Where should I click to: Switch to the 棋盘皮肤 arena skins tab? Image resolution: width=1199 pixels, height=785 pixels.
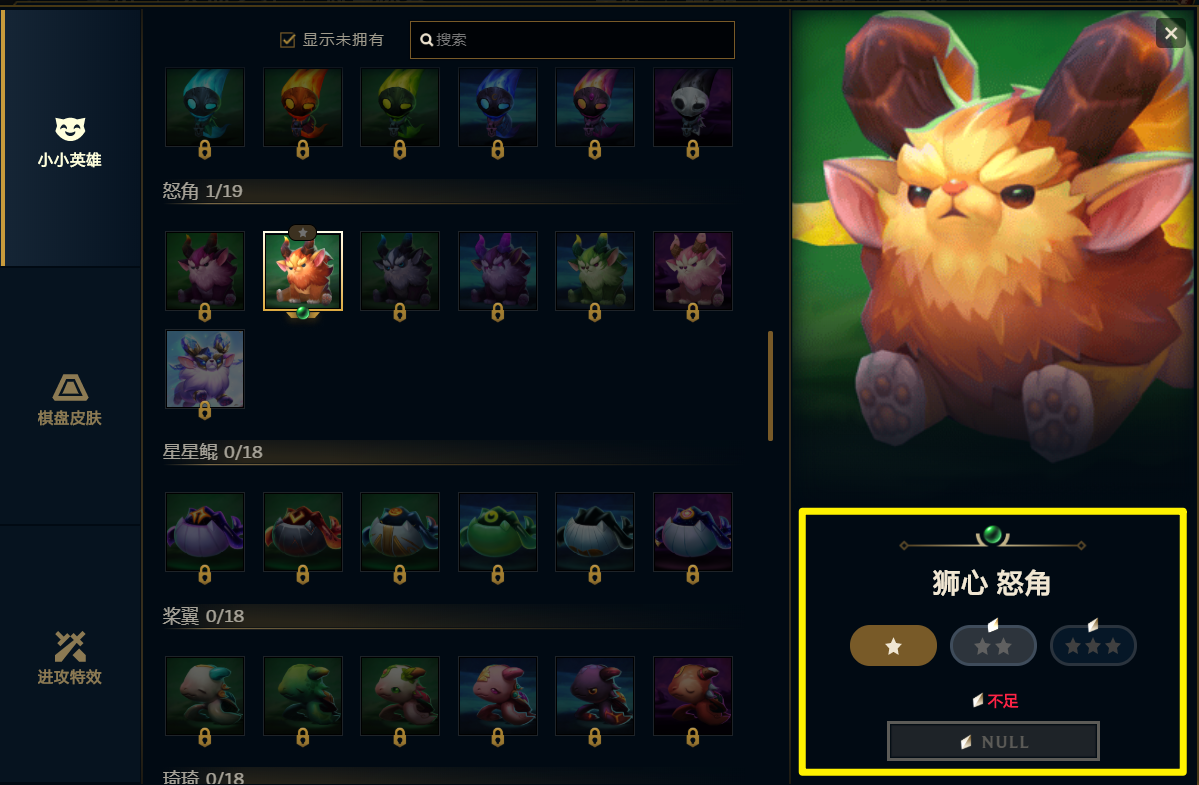(x=70, y=397)
